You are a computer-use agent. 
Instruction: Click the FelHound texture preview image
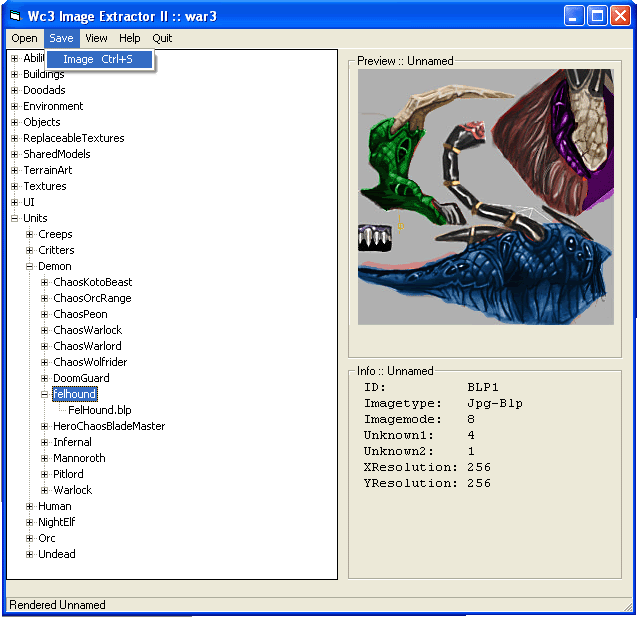pos(485,197)
